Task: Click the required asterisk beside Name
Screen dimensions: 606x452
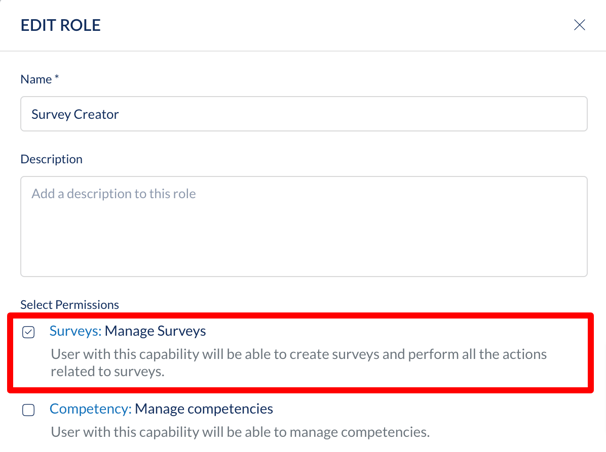Action: coord(56,77)
